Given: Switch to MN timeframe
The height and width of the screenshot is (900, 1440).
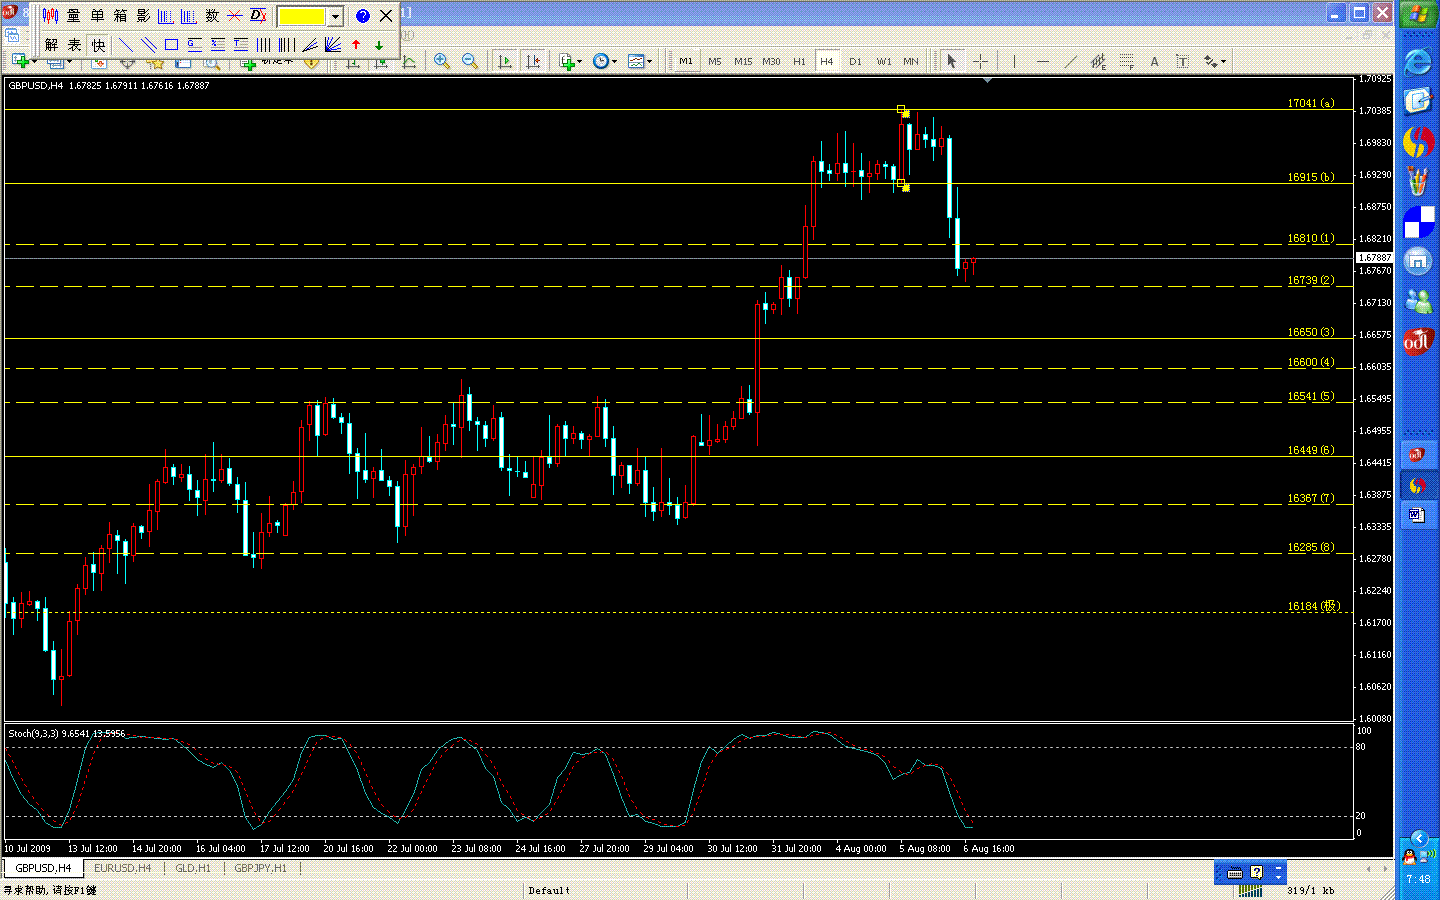Looking at the screenshot, I should point(911,61).
